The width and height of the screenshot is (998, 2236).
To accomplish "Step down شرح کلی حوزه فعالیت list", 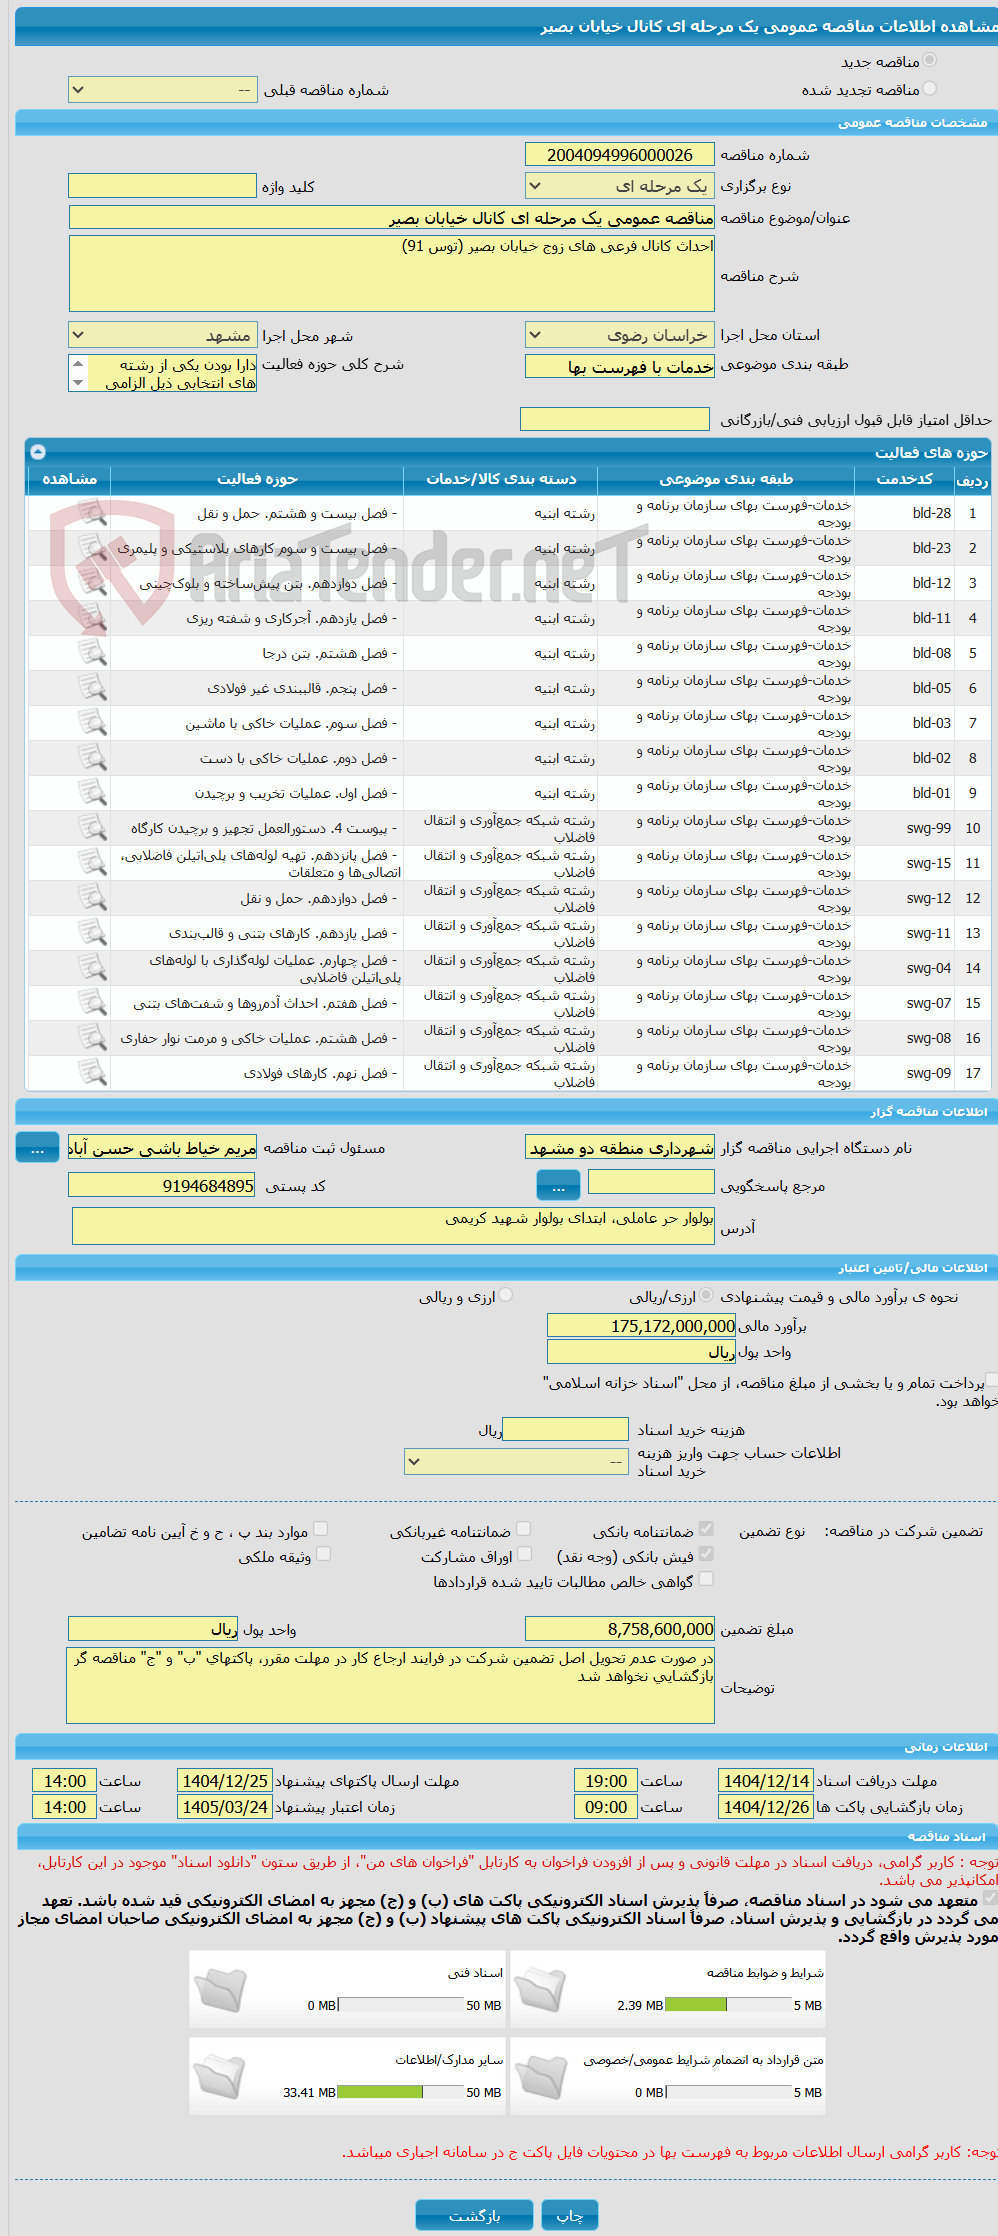I will [x=78, y=383].
